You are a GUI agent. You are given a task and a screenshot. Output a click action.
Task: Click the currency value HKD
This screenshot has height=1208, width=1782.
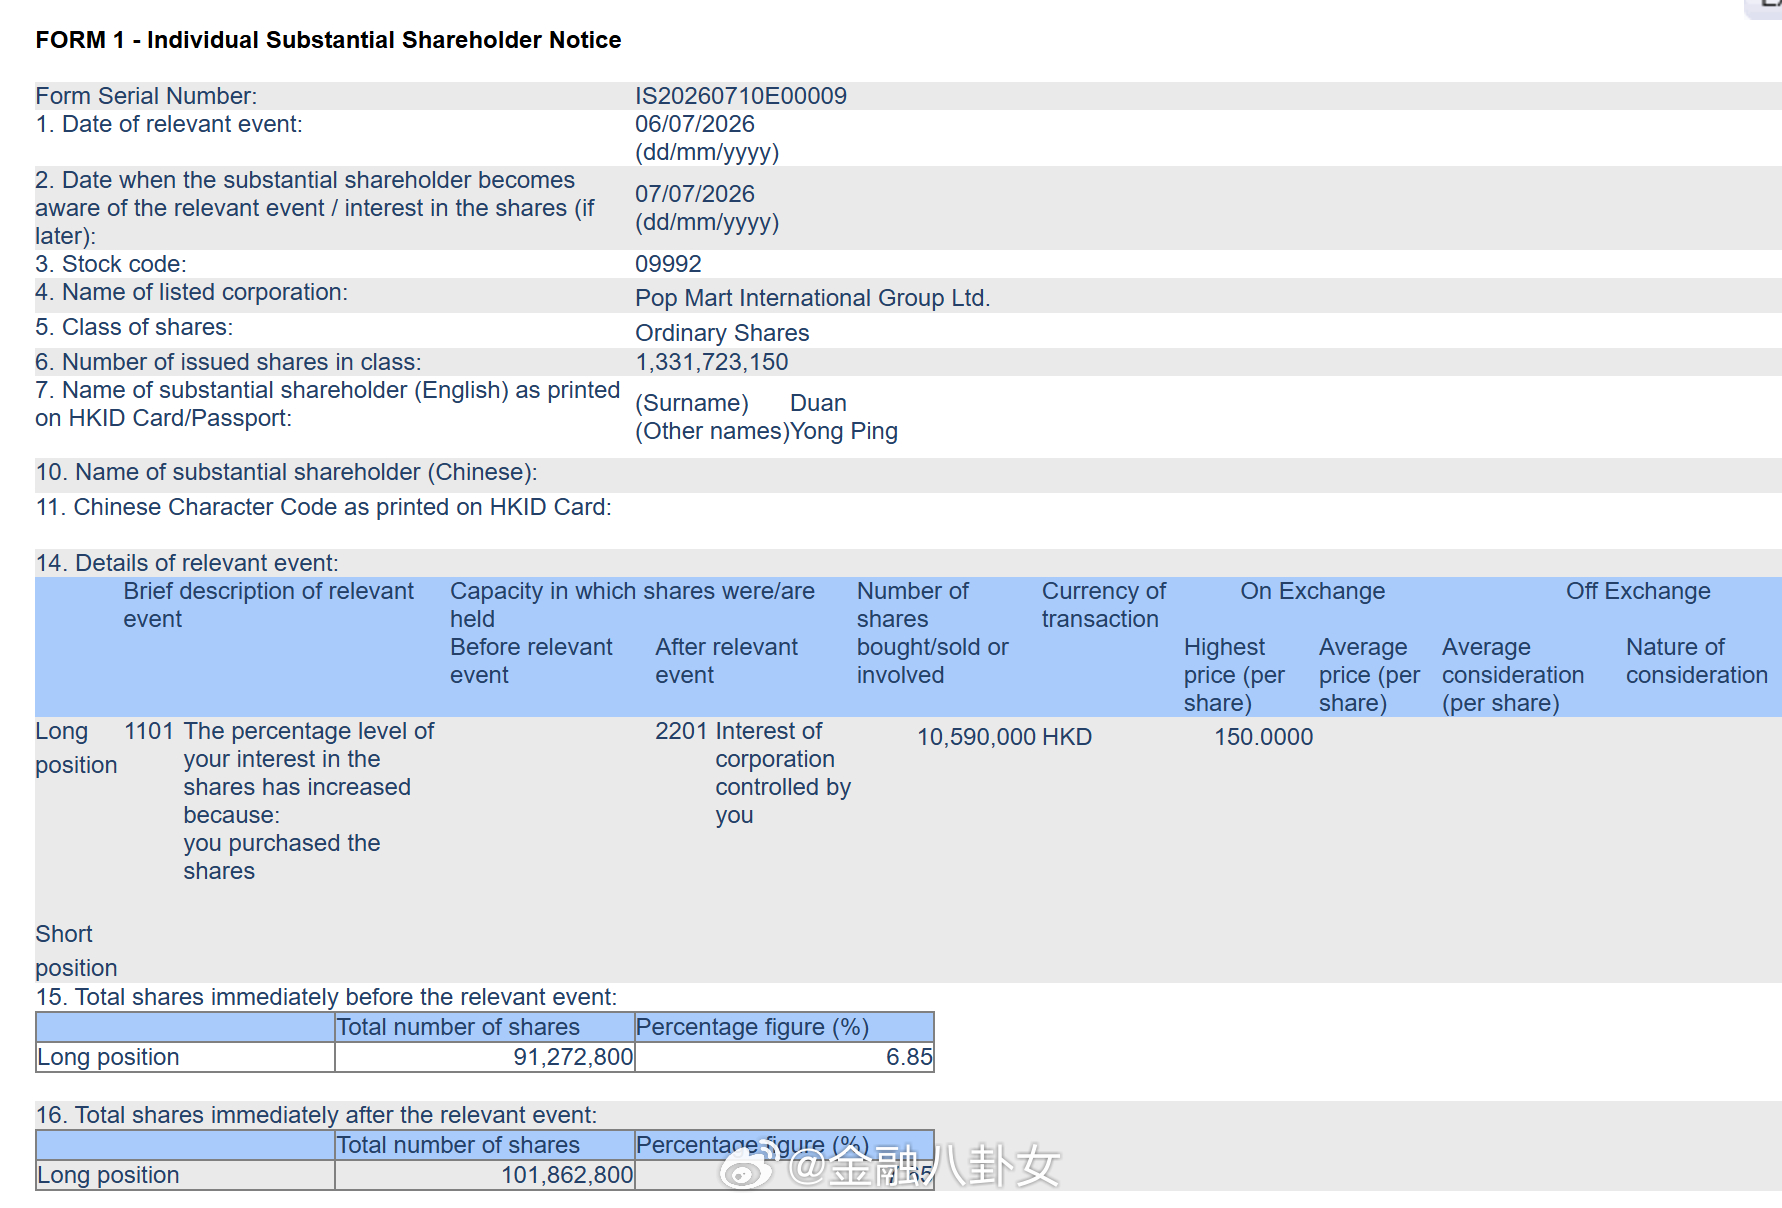[1067, 737]
